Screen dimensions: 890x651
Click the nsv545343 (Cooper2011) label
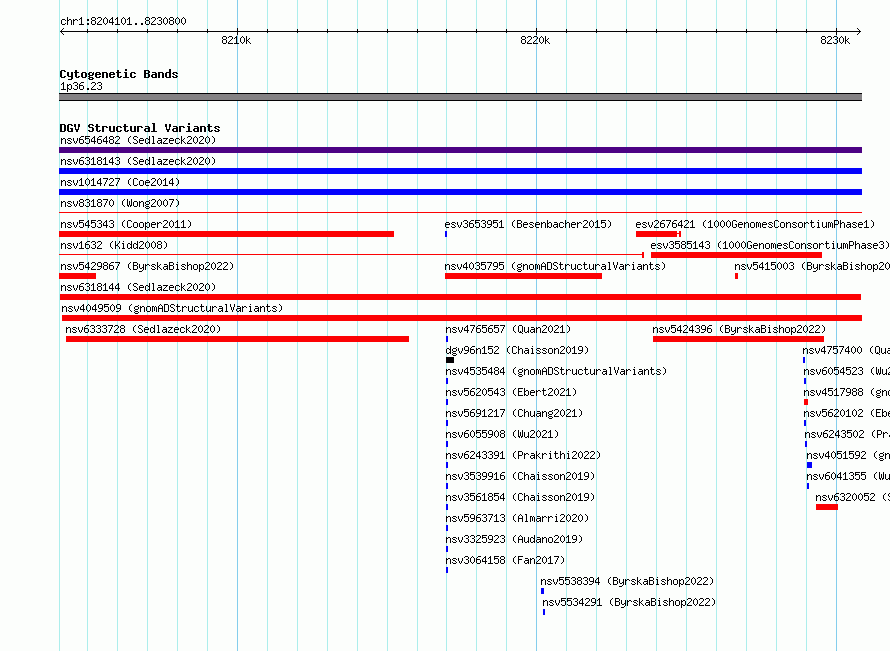coord(126,224)
